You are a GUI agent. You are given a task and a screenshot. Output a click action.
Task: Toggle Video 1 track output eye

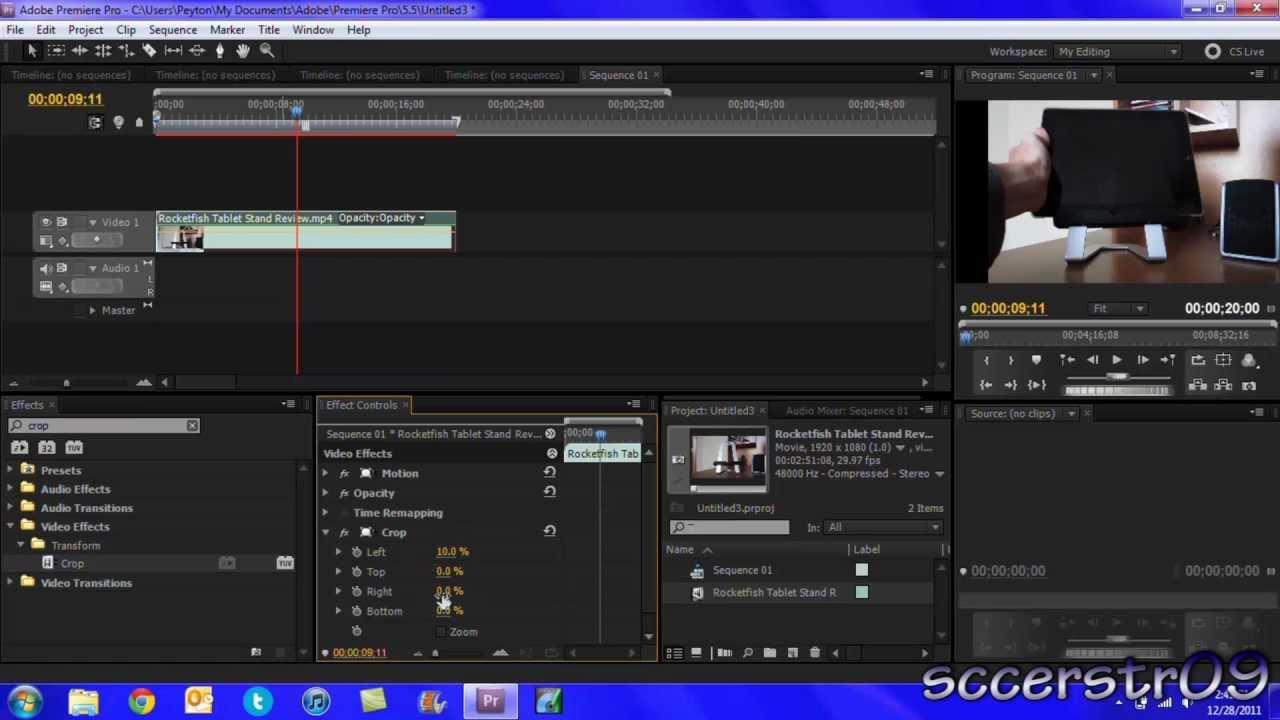(45, 222)
